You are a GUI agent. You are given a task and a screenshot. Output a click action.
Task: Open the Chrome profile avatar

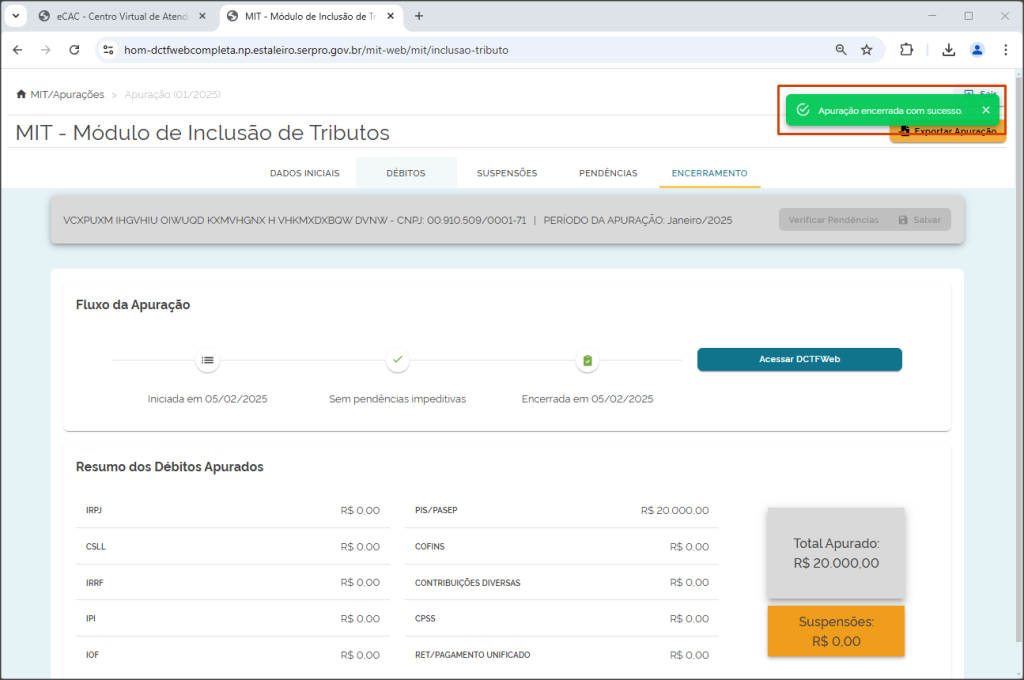977,50
